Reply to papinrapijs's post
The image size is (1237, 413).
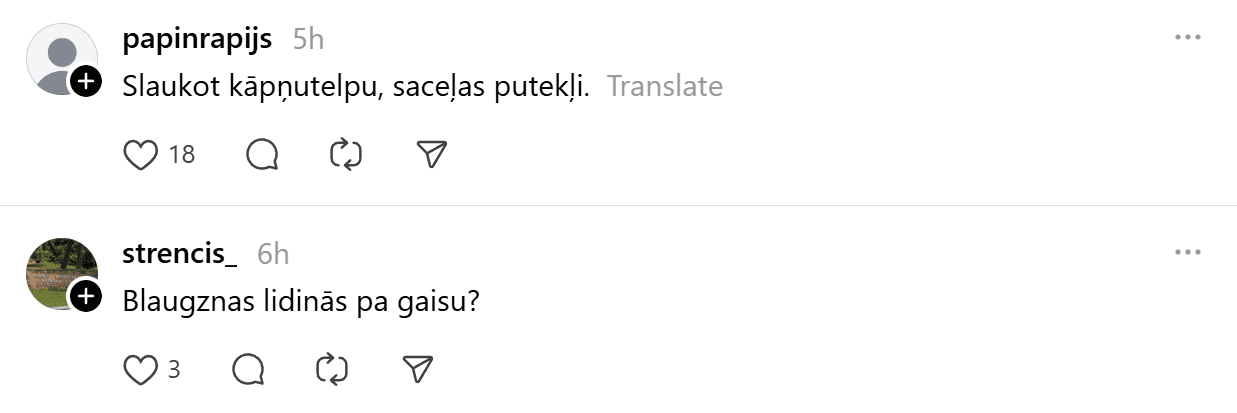(x=261, y=154)
